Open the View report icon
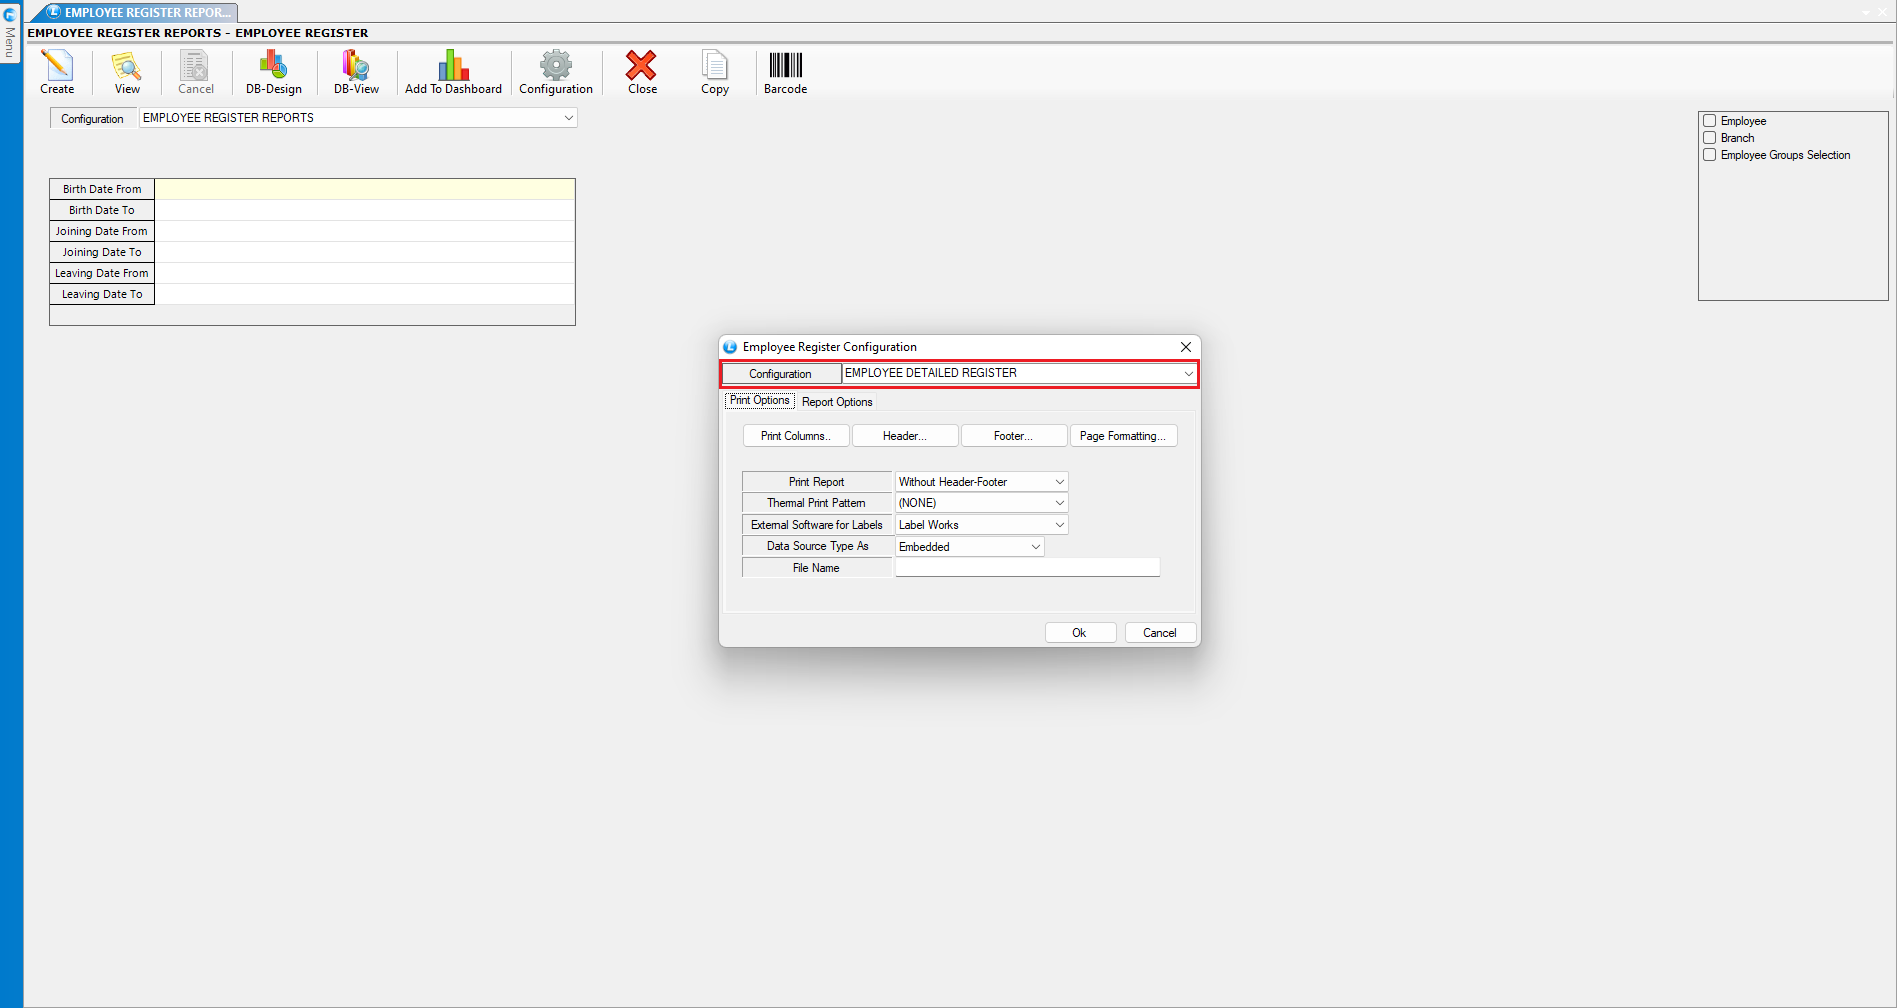Screen dimensions: 1897x1008 (x=127, y=67)
